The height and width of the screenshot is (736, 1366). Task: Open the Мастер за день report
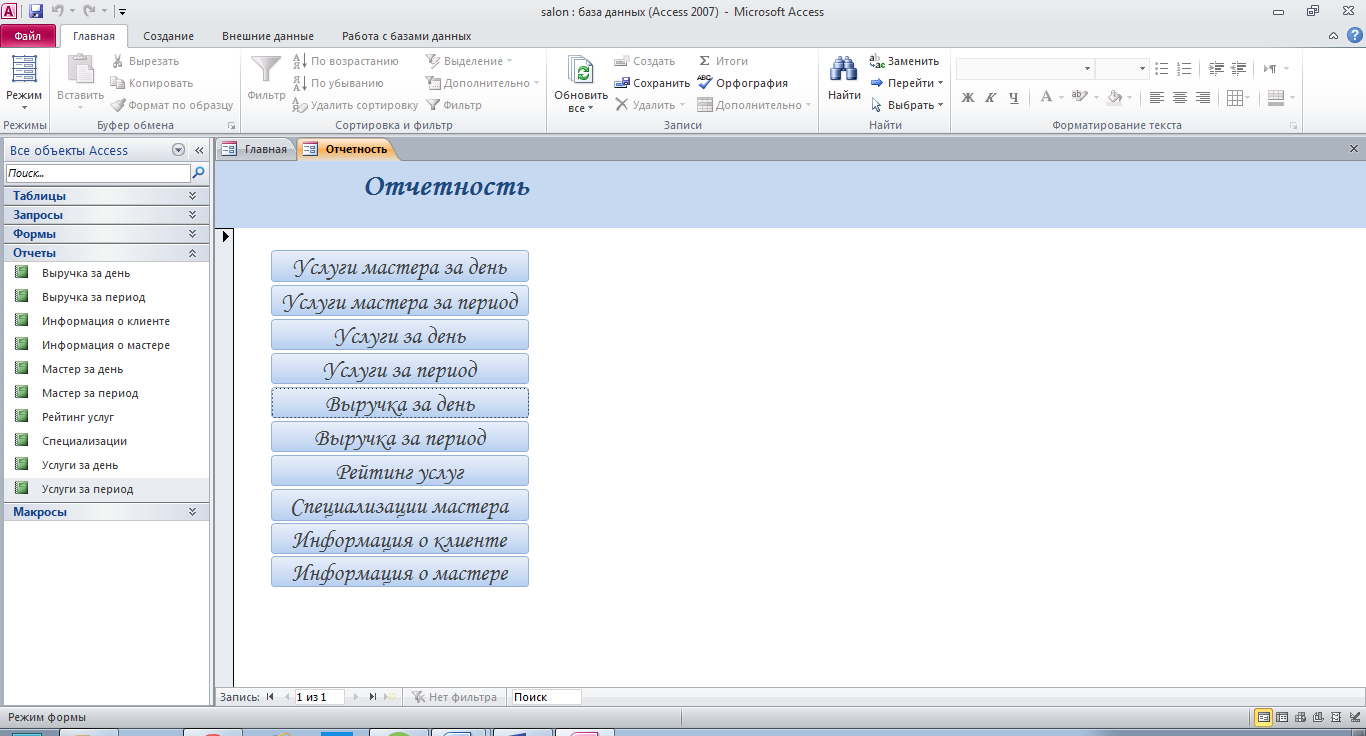click(x=83, y=369)
